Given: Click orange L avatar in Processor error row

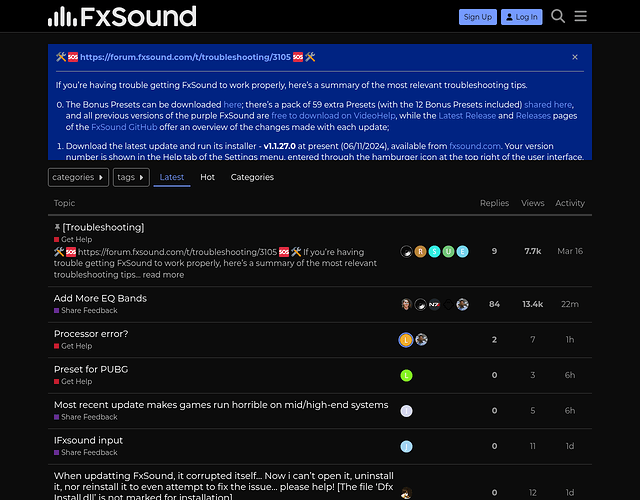Looking at the screenshot, I should tap(406, 340).
